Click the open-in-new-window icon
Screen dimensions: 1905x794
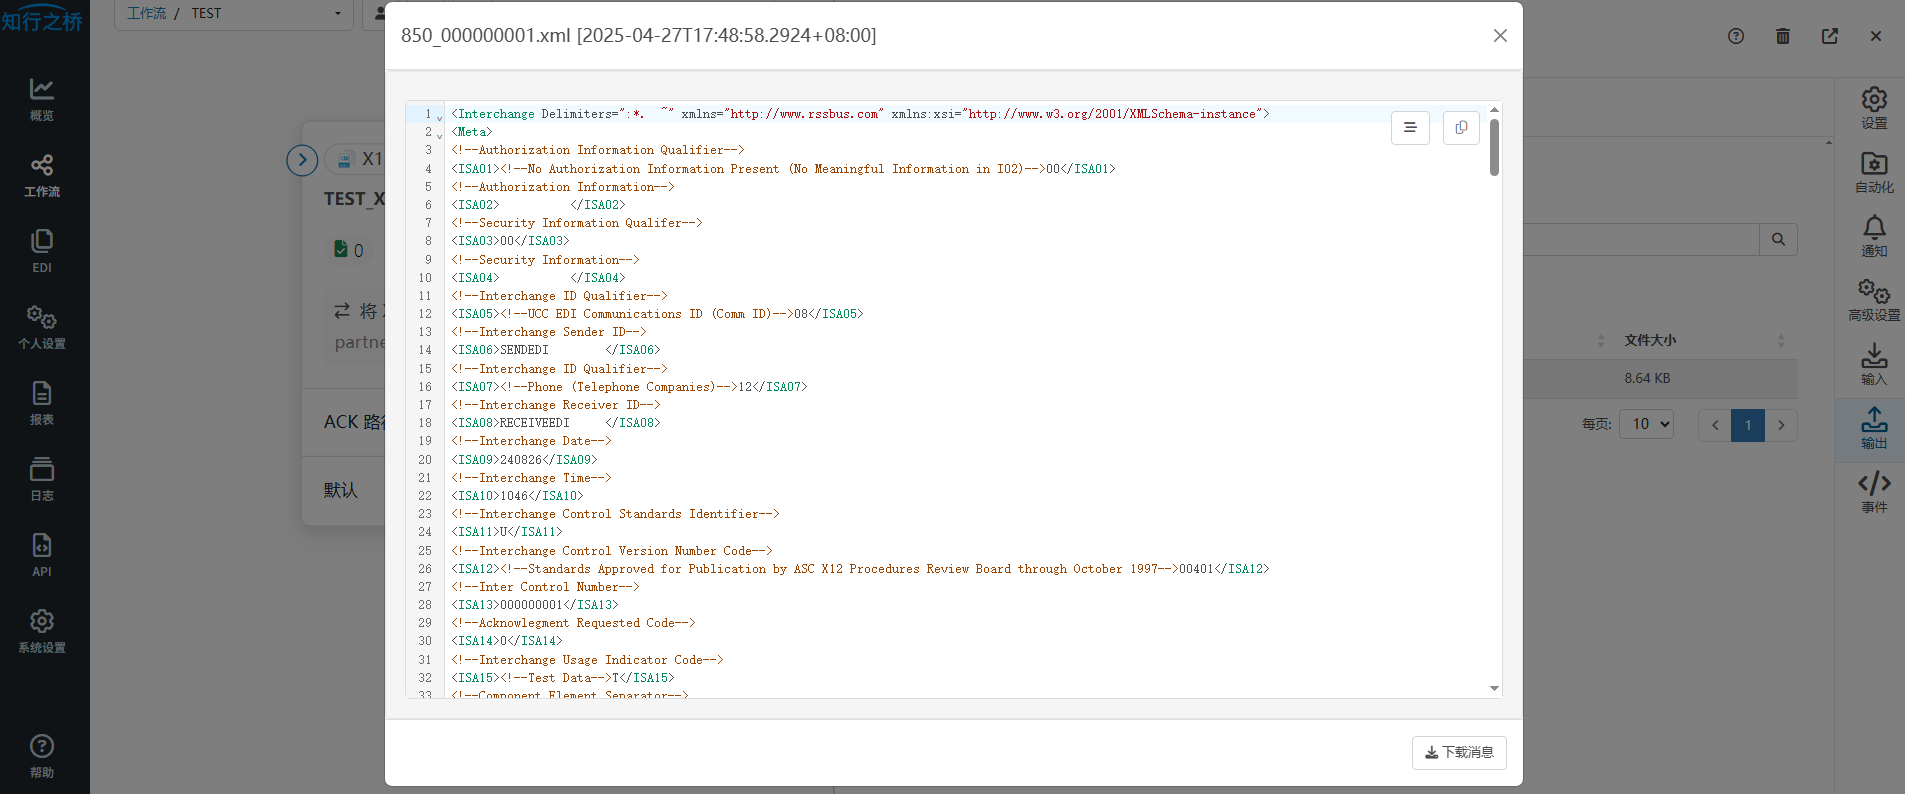pyautogui.click(x=1830, y=36)
